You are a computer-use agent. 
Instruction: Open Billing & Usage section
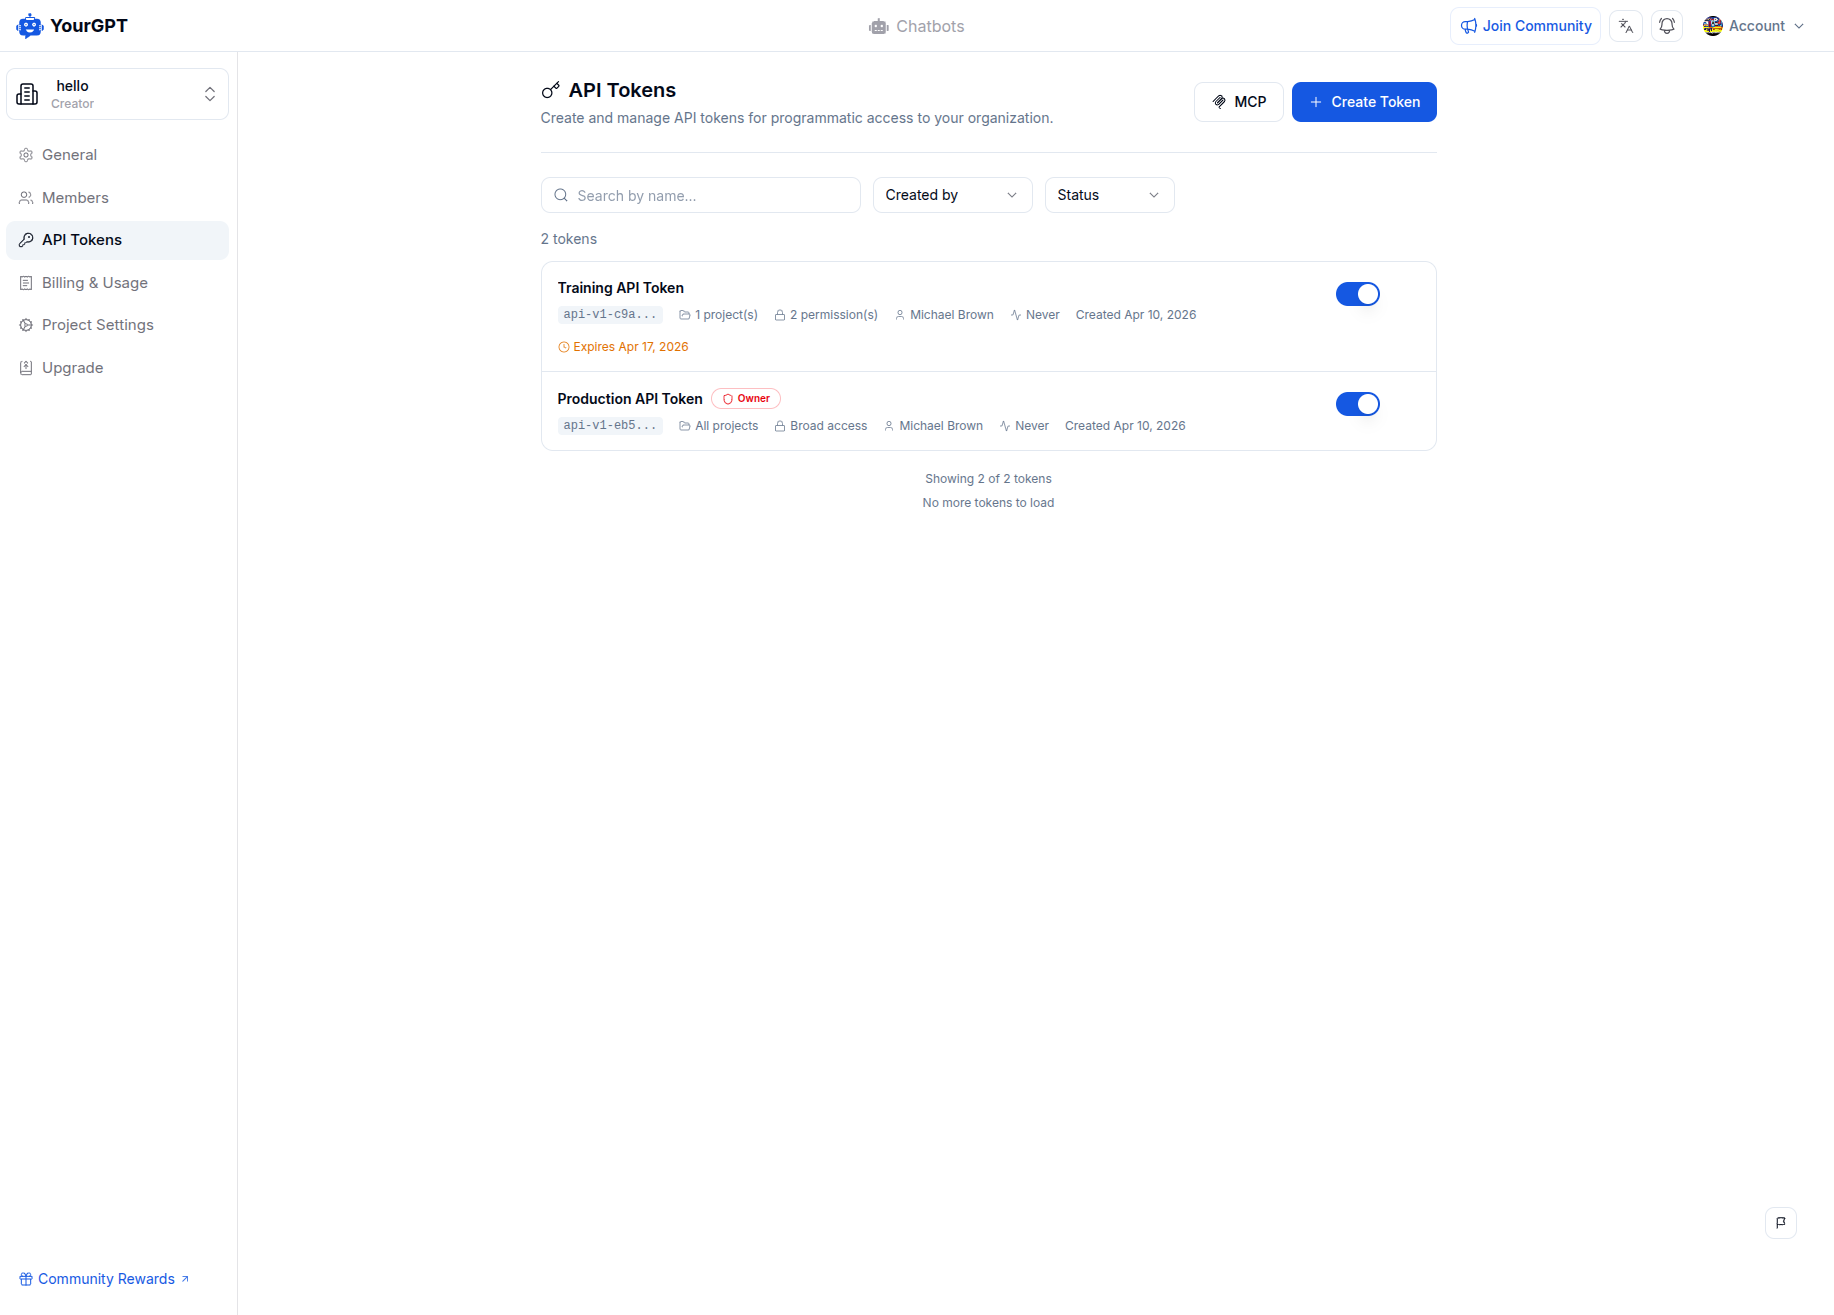point(94,283)
